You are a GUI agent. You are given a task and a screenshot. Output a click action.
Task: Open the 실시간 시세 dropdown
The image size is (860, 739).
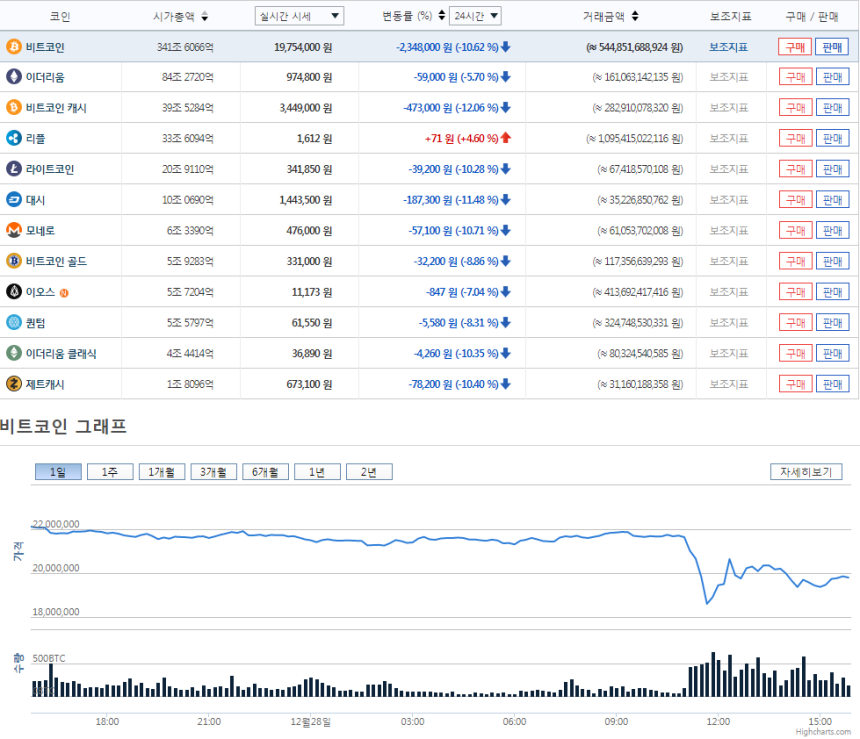299,16
